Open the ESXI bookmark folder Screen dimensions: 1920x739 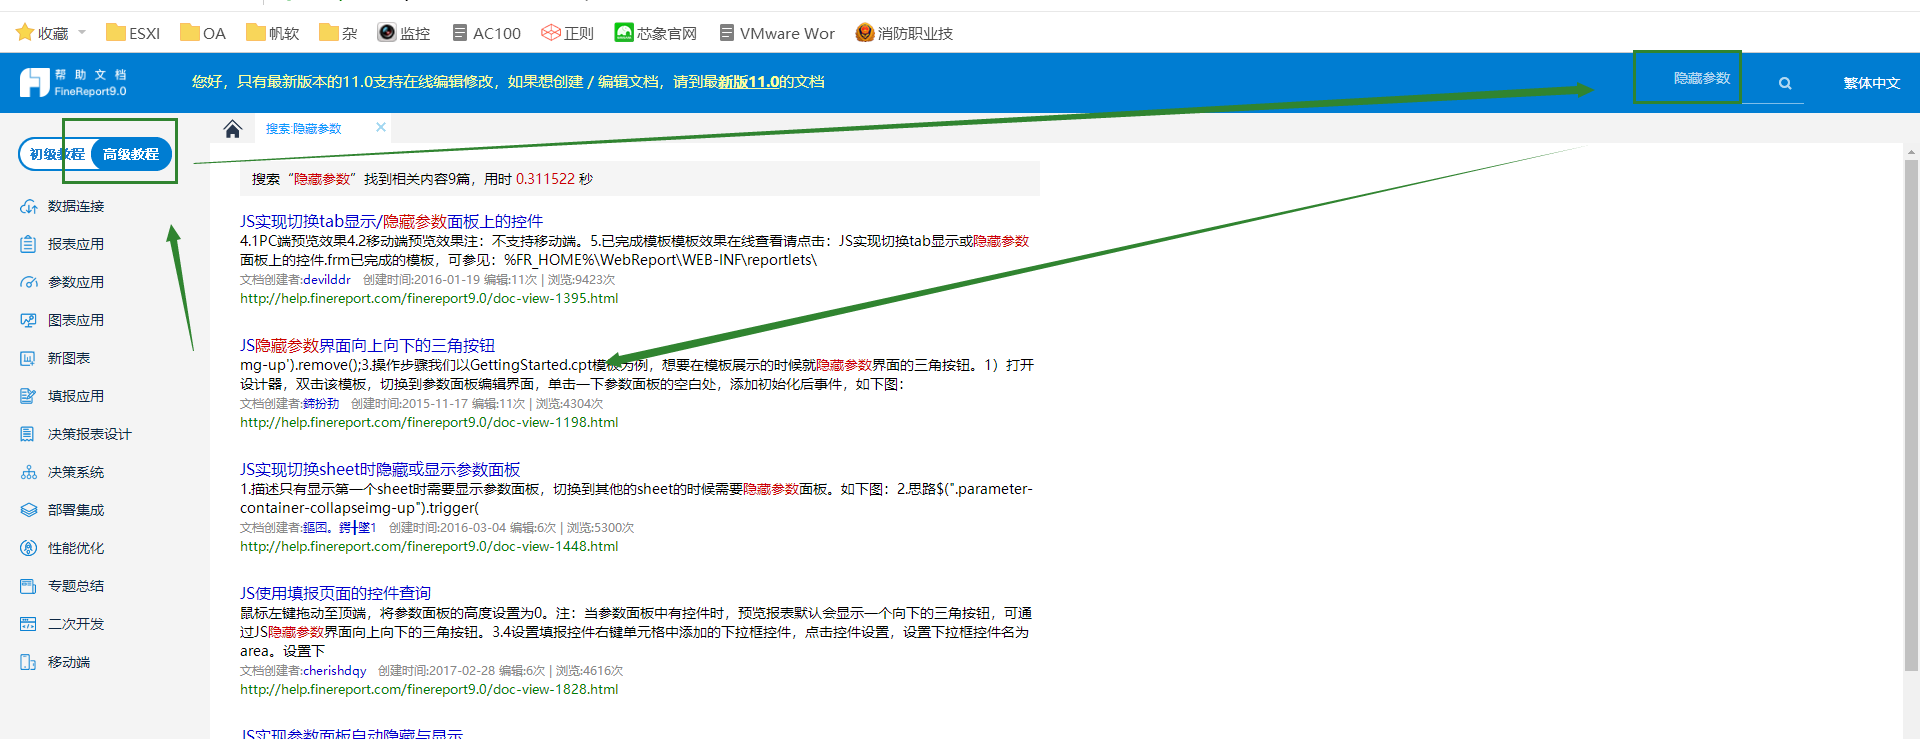pos(133,33)
